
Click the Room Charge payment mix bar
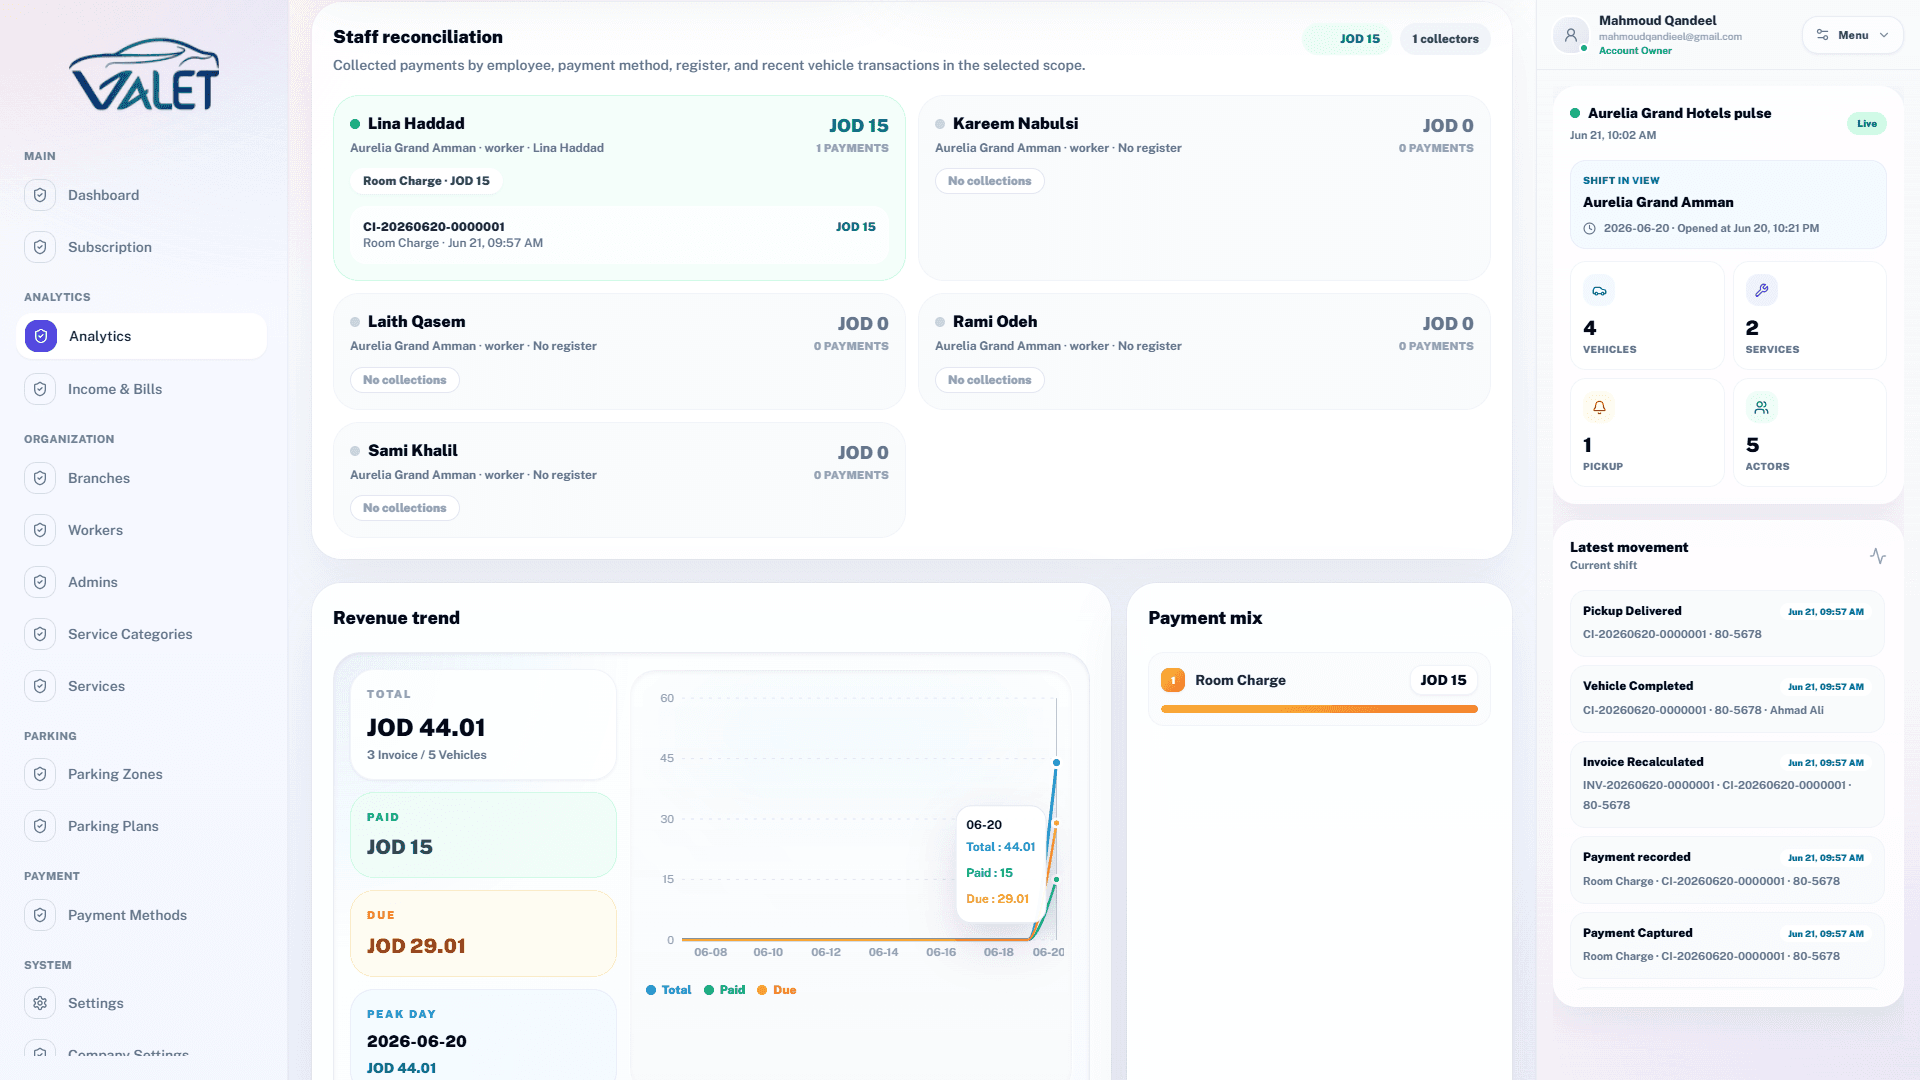[x=1319, y=709]
